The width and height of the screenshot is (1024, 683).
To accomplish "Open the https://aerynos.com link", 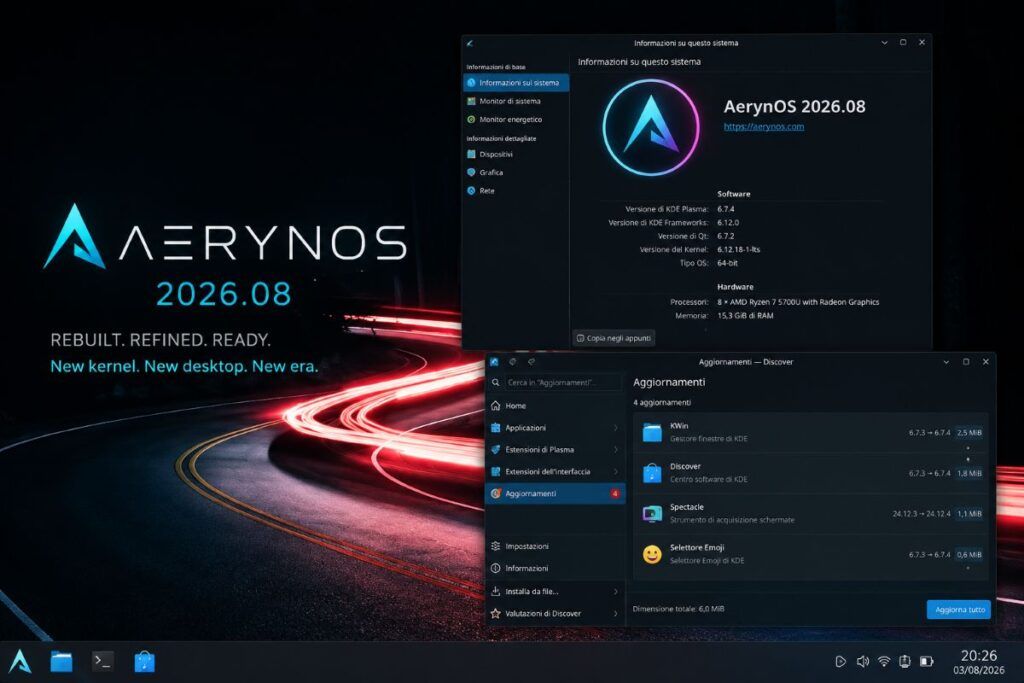I will [763, 127].
